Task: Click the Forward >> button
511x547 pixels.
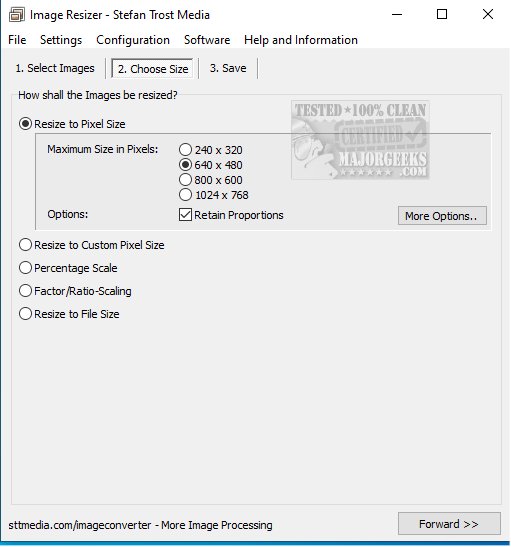Action: [449, 523]
